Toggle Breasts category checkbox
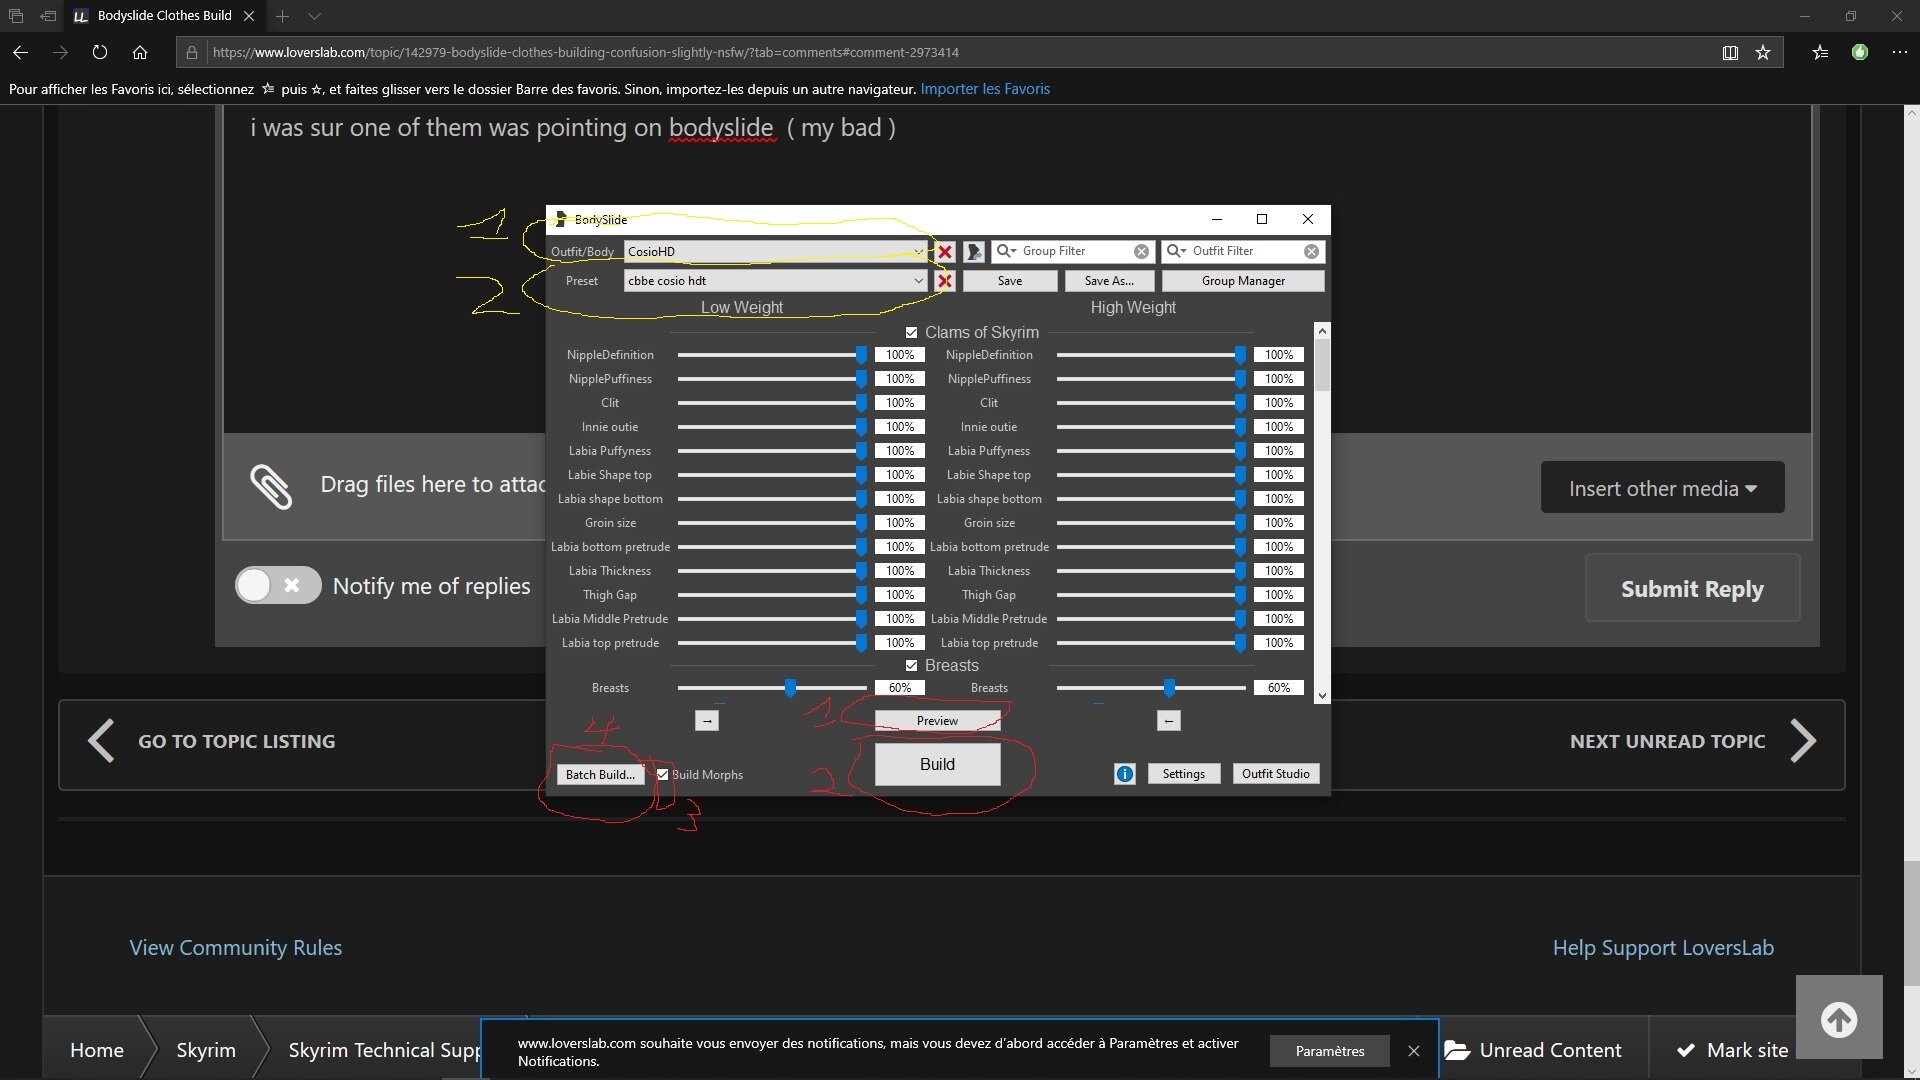The width and height of the screenshot is (1920, 1080). (911, 666)
